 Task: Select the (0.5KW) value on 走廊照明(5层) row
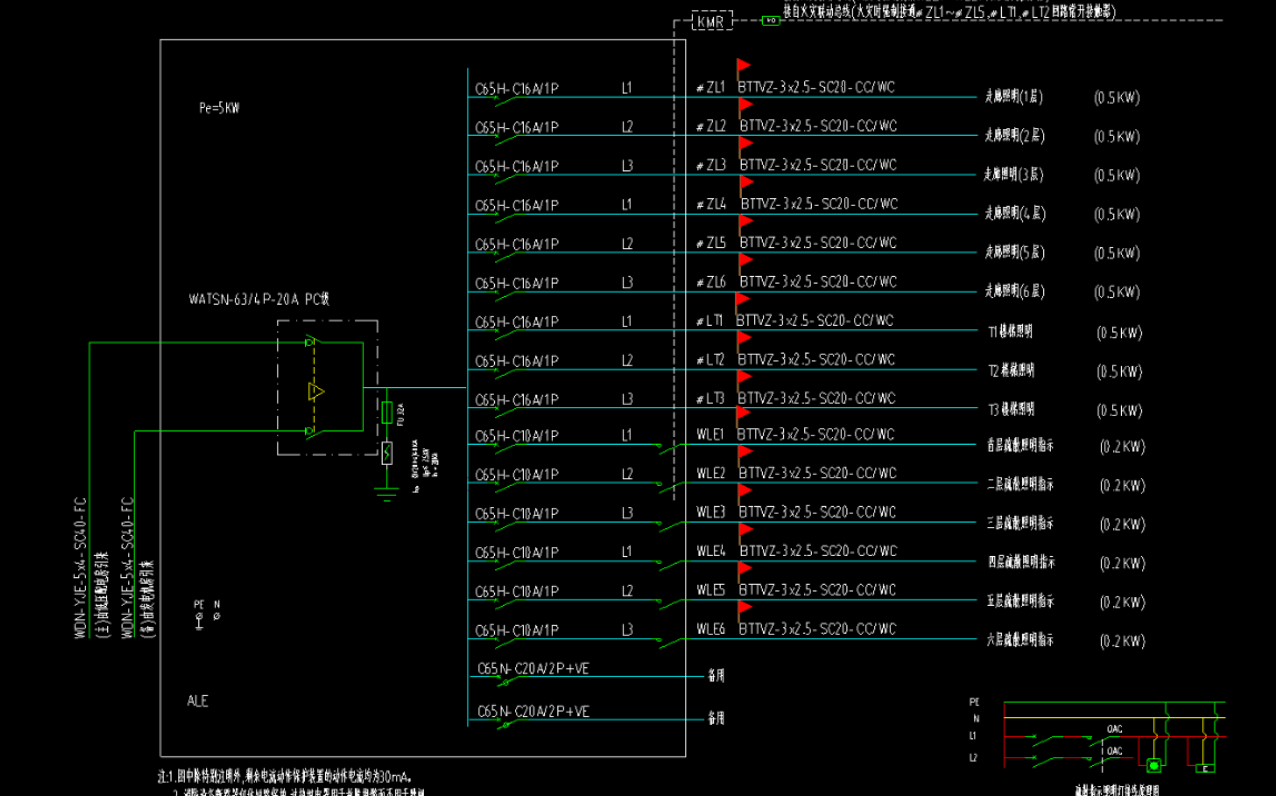click(x=1117, y=254)
